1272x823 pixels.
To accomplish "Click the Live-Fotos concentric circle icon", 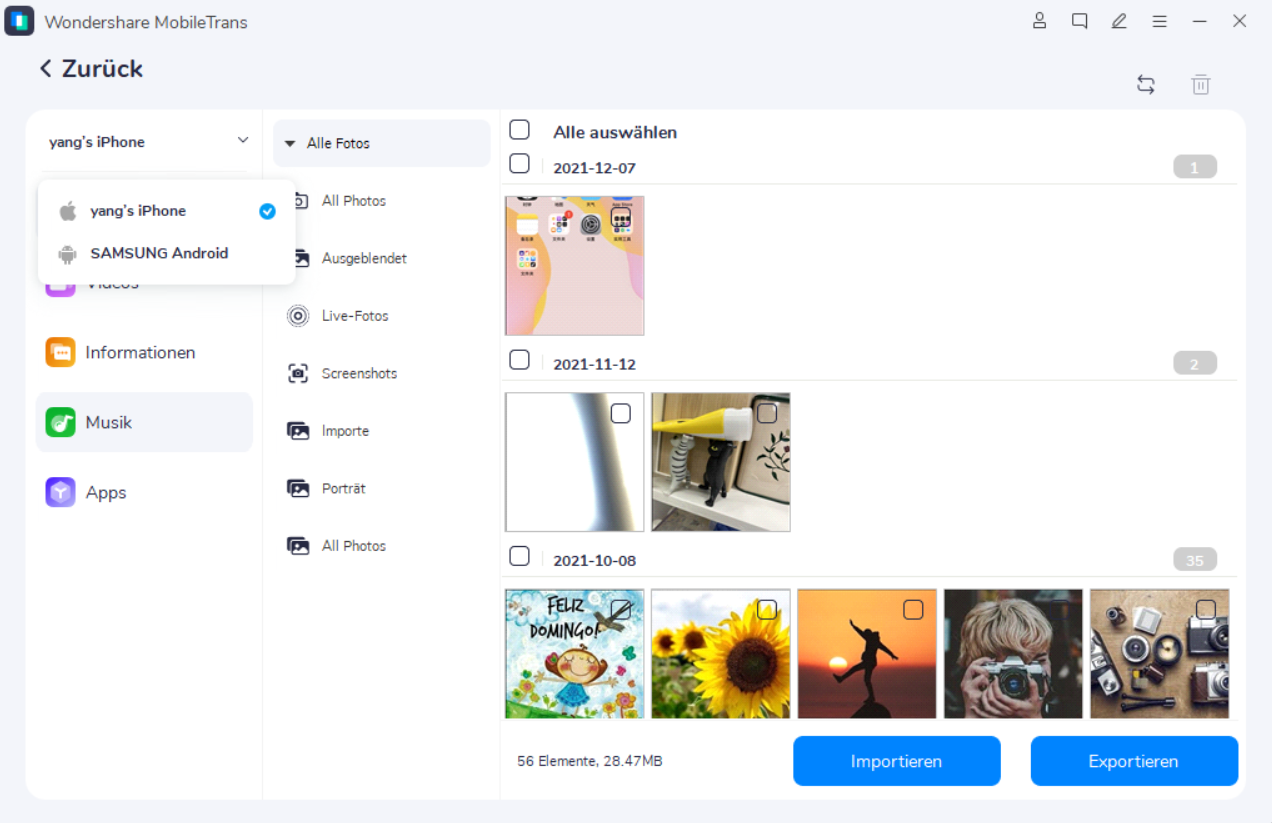I will point(298,316).
